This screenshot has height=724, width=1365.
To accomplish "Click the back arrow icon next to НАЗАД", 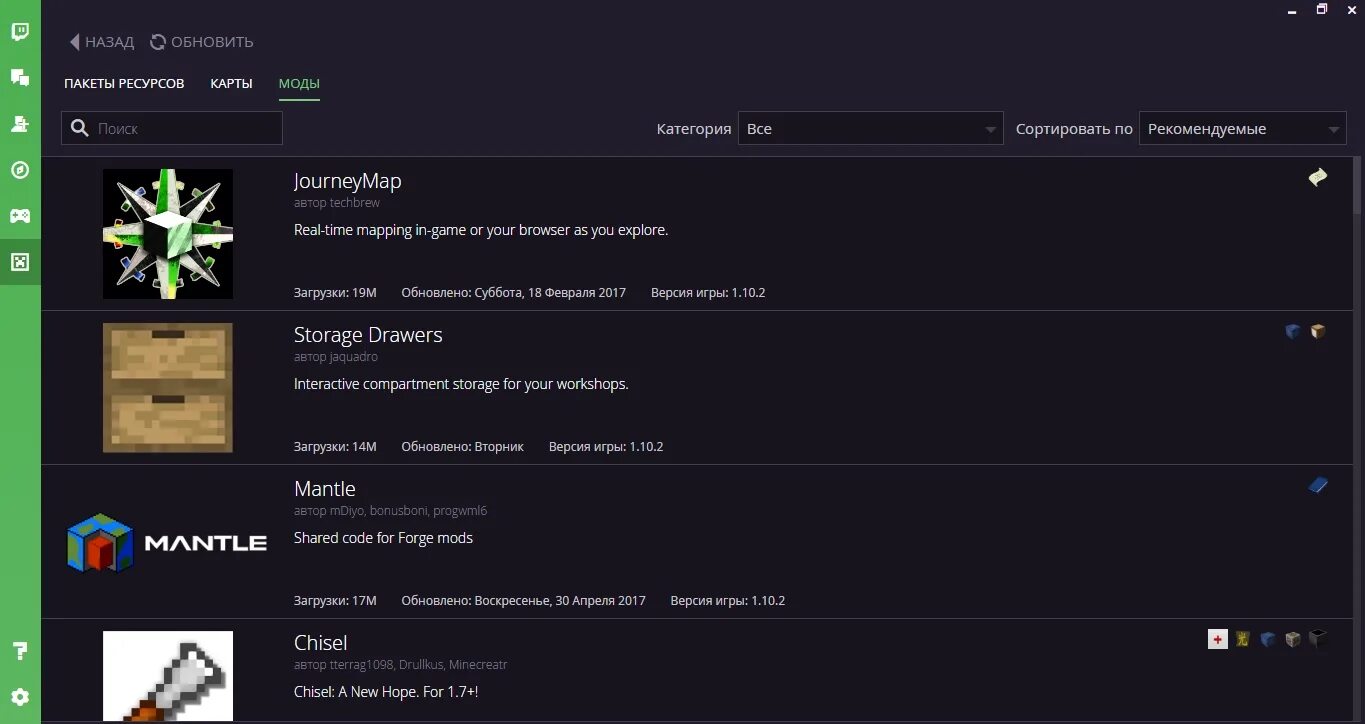I will [x=74, y=42].
